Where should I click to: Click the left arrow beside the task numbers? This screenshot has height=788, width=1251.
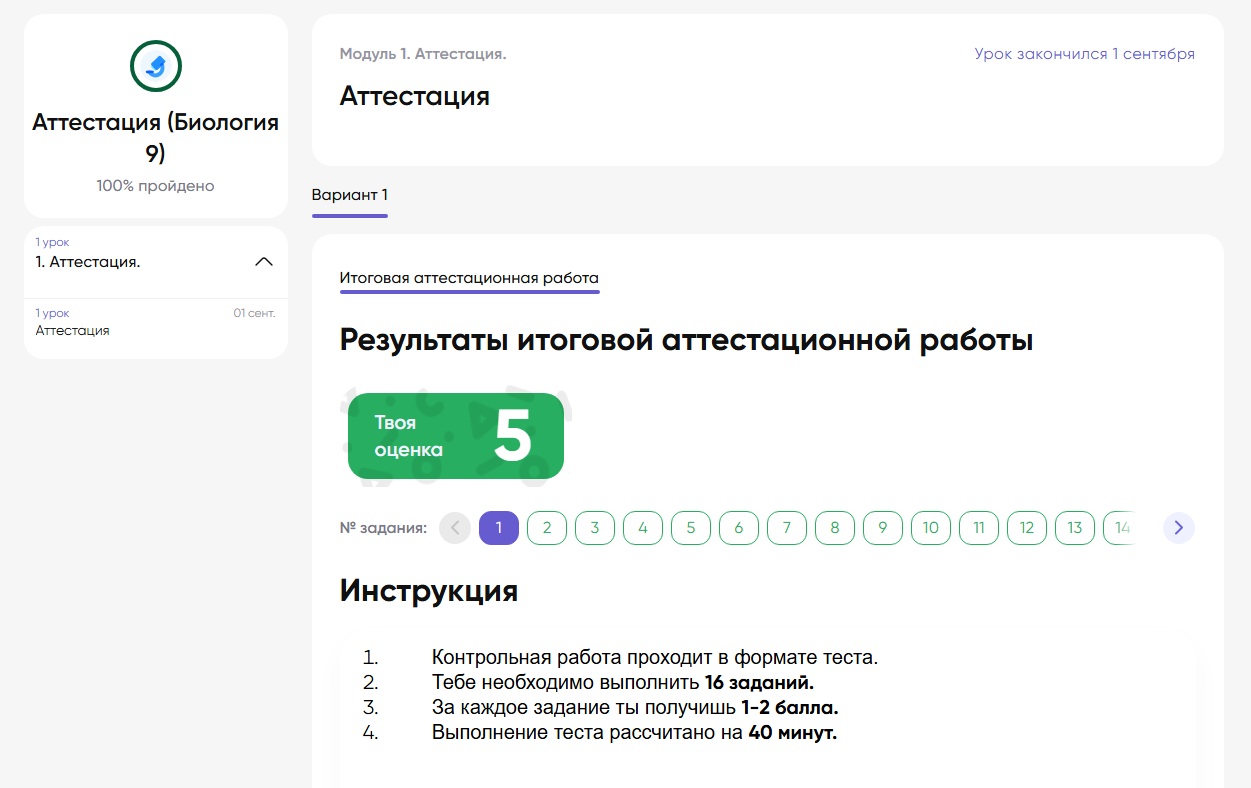(455, 527)
